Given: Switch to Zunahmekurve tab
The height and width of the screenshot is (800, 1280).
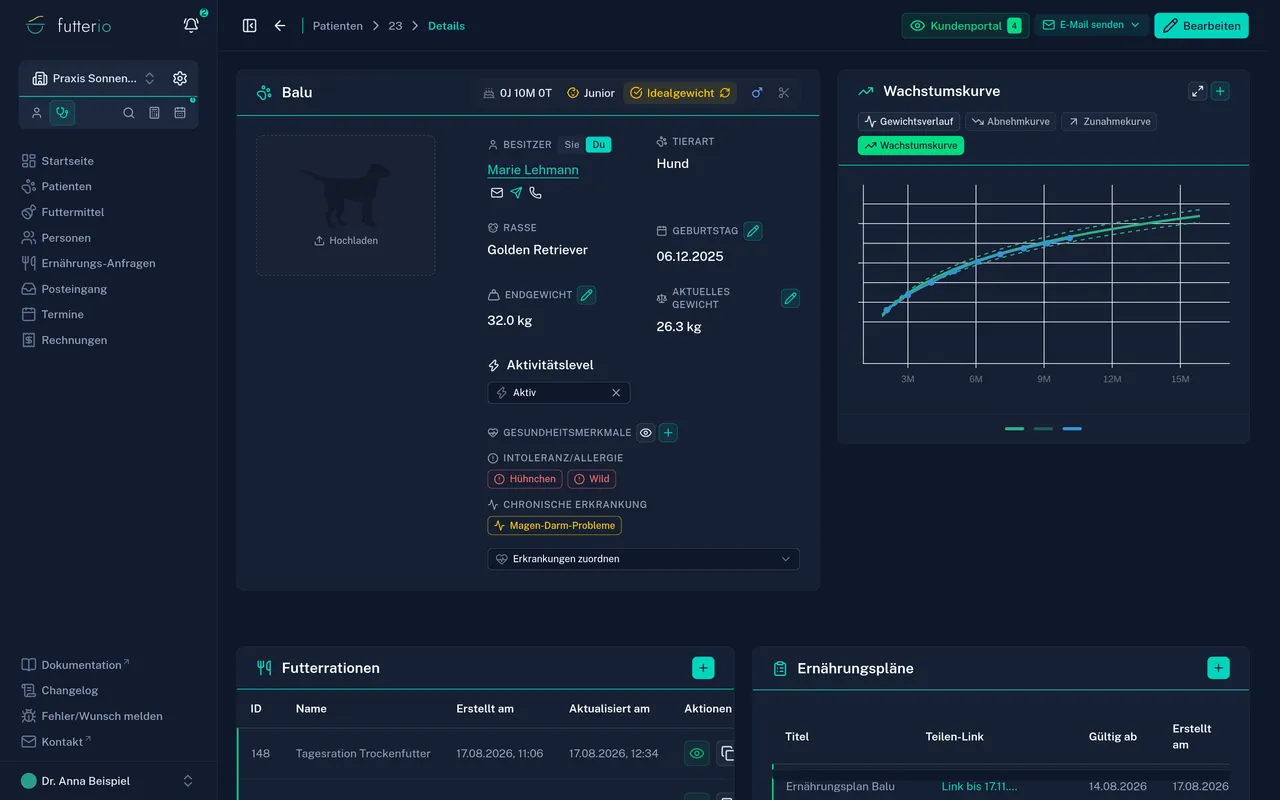Looking at the screenshot, I should [1109, 122].
